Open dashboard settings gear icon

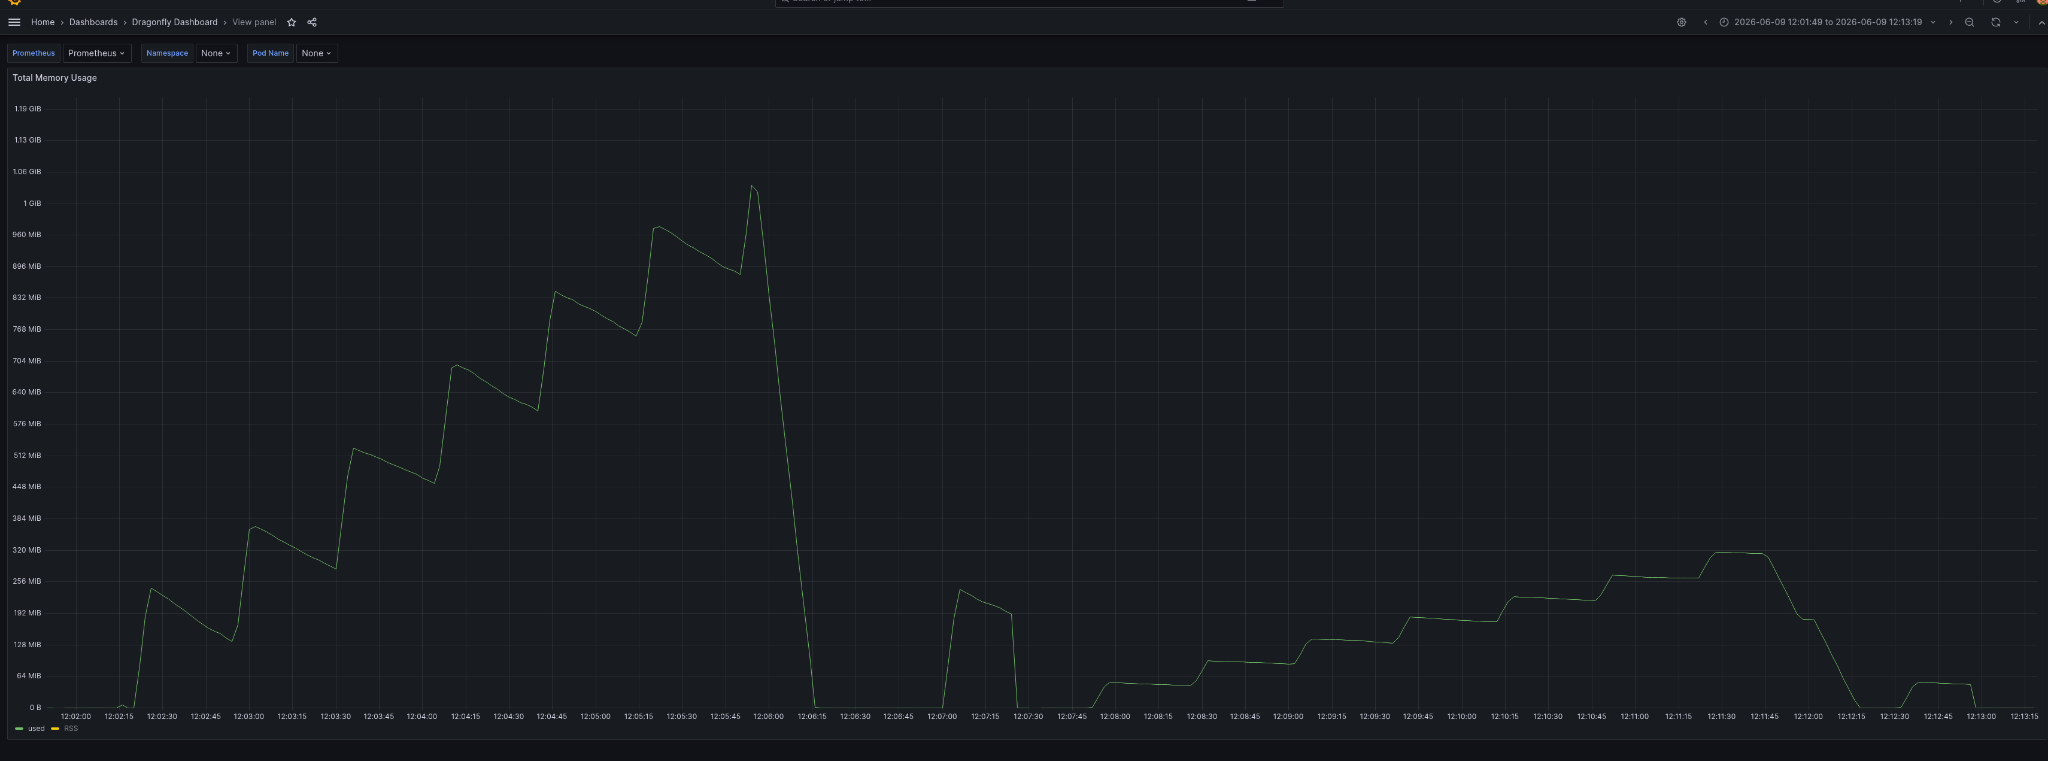click(1681, 22)
